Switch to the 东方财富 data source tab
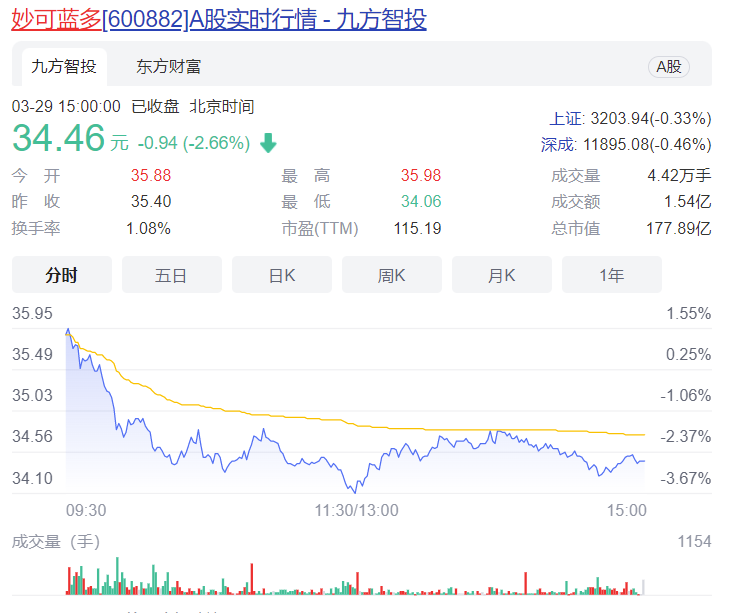Screen dimensions: 756x613 point(169,66)
